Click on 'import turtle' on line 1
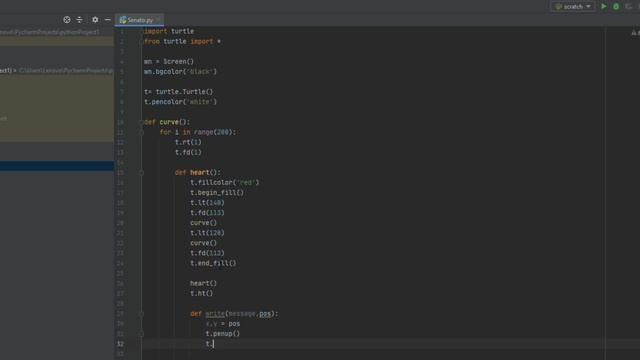 [x=169, y=31]
